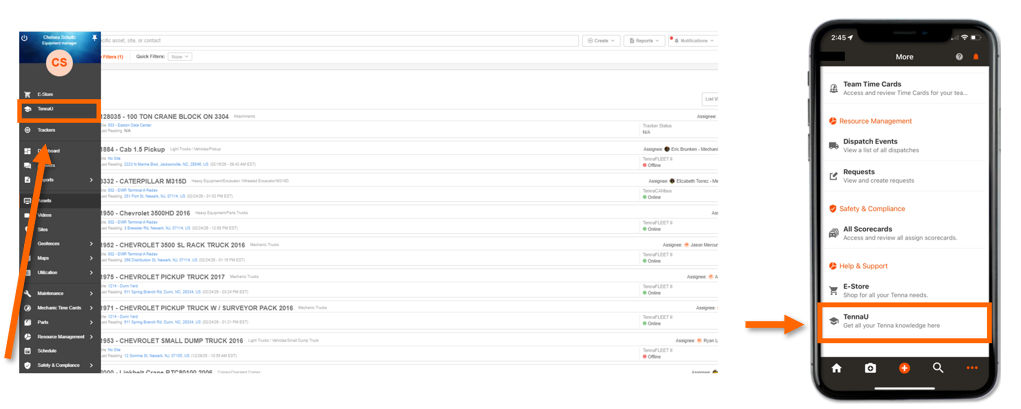Tap TennaU on phone menu

point(904,321)
